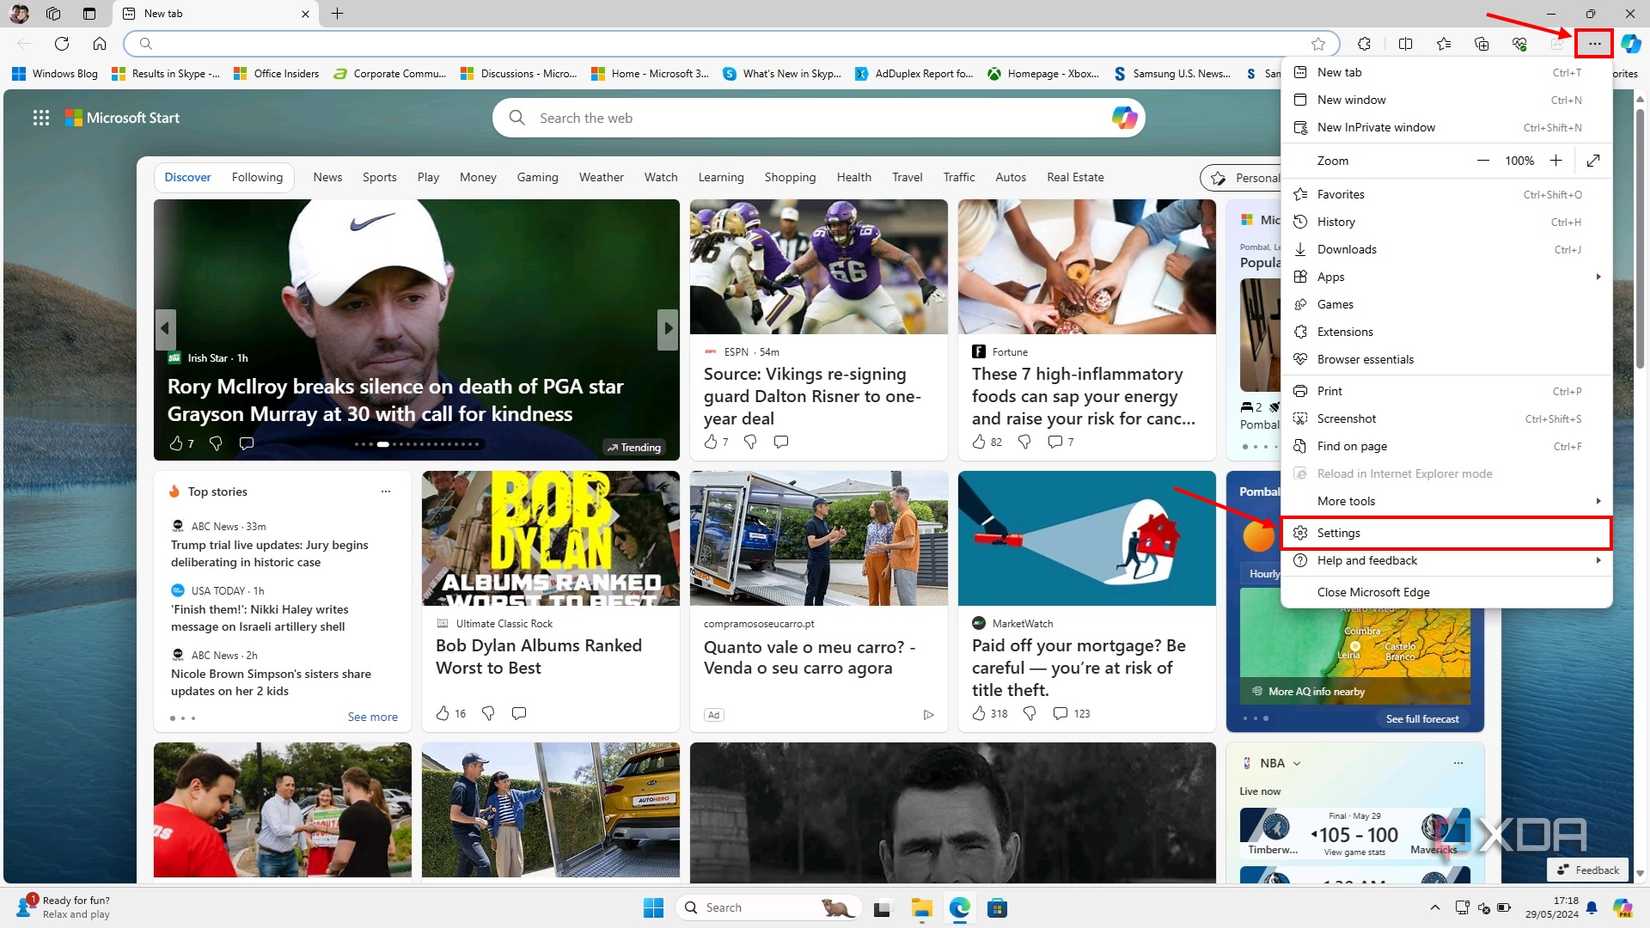1650x928 pixels.
Task: Click Search the web input field
Action: click(818, 118)
